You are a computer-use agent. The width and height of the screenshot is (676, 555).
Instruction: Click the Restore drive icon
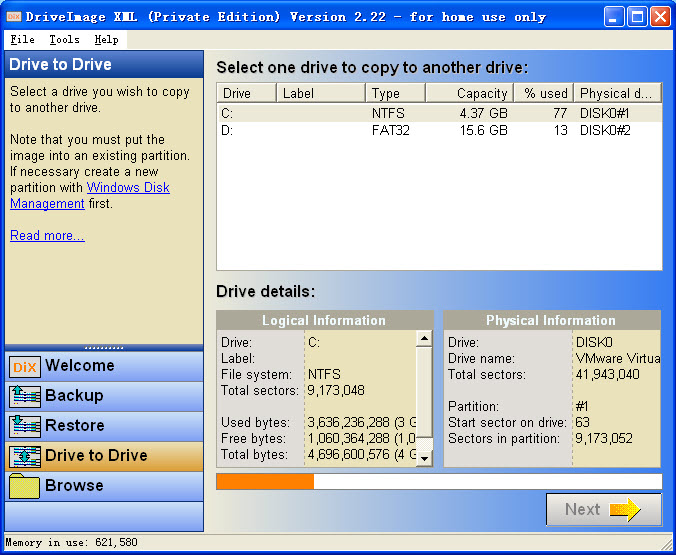(x=24, y=427)
